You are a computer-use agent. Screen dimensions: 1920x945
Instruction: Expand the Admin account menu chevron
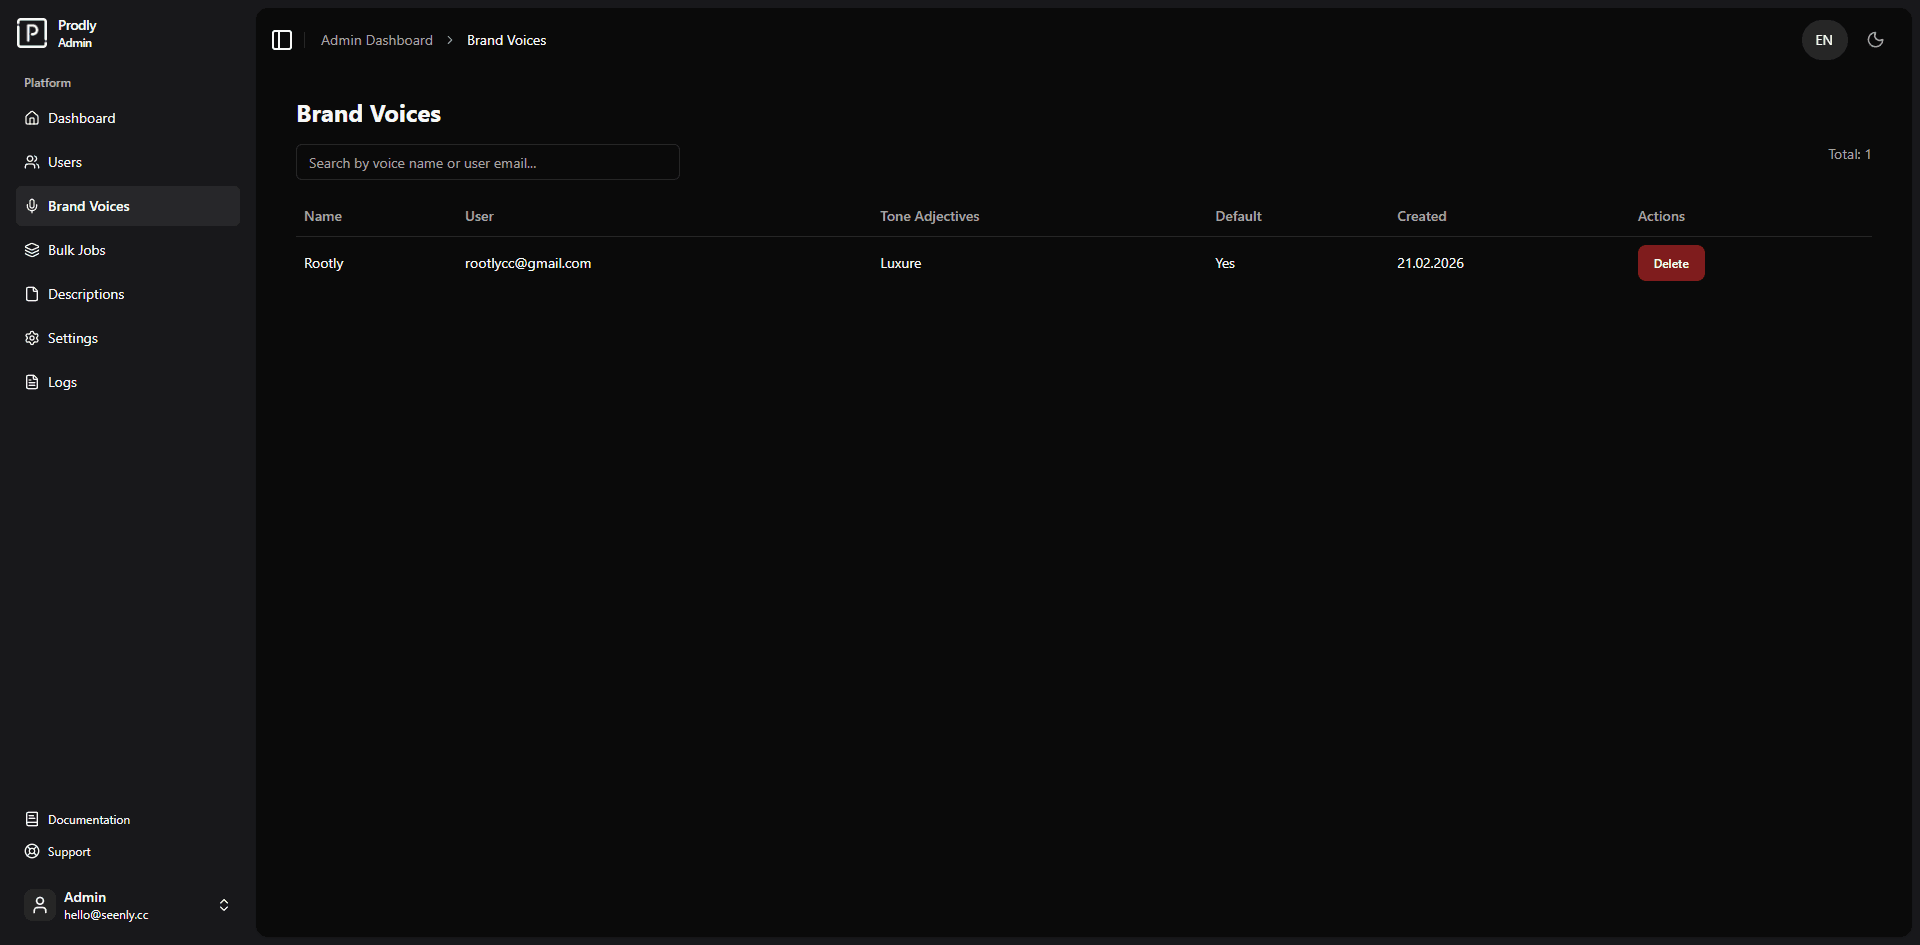click(x=224, y=905)
